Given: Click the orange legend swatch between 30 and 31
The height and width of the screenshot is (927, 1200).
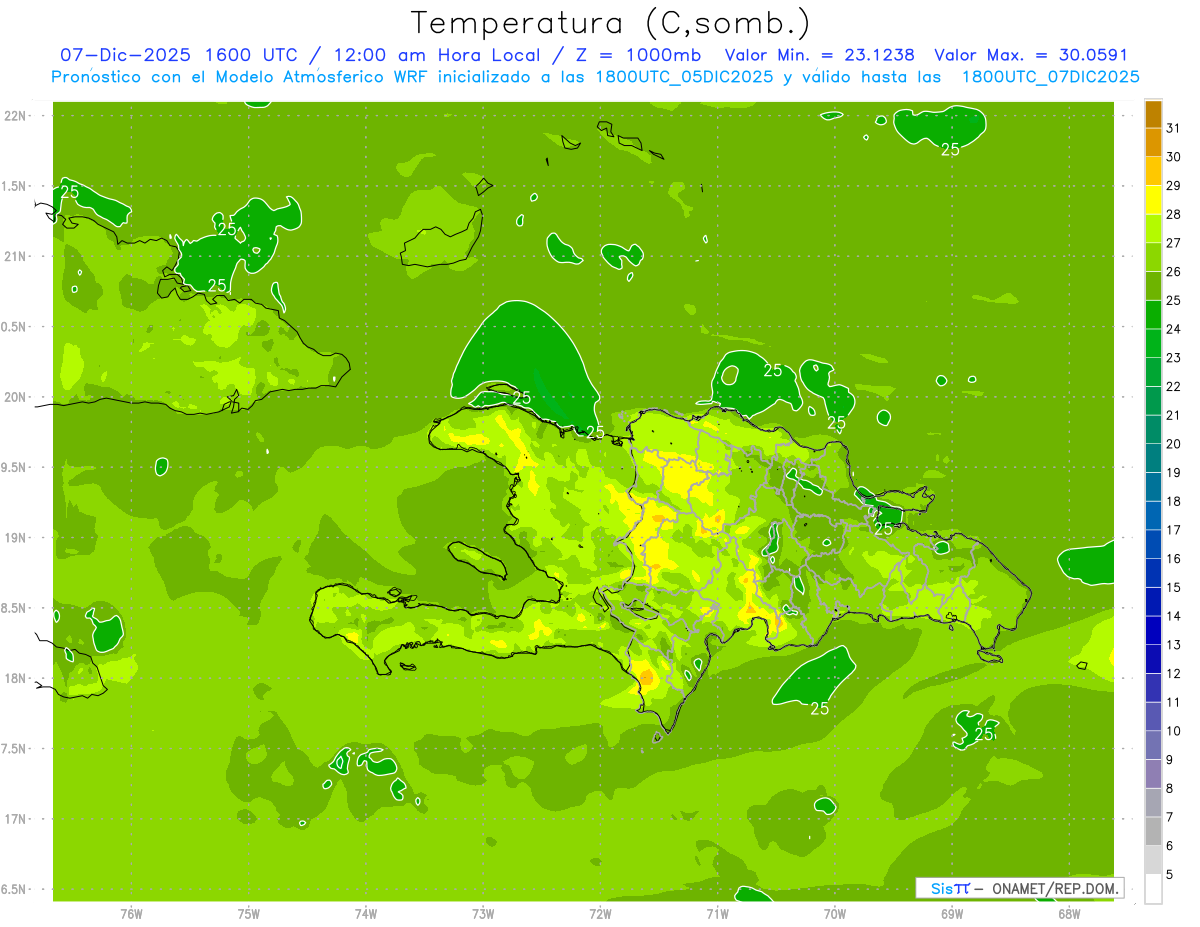Looking at the screenshot, I should click(1153, 142).
